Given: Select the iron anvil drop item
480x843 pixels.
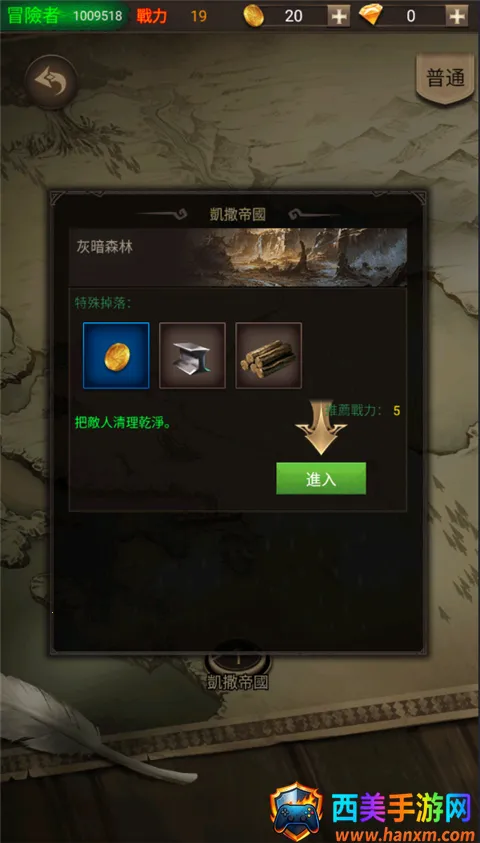Looking at the screenshot, I should pos(192,355).
